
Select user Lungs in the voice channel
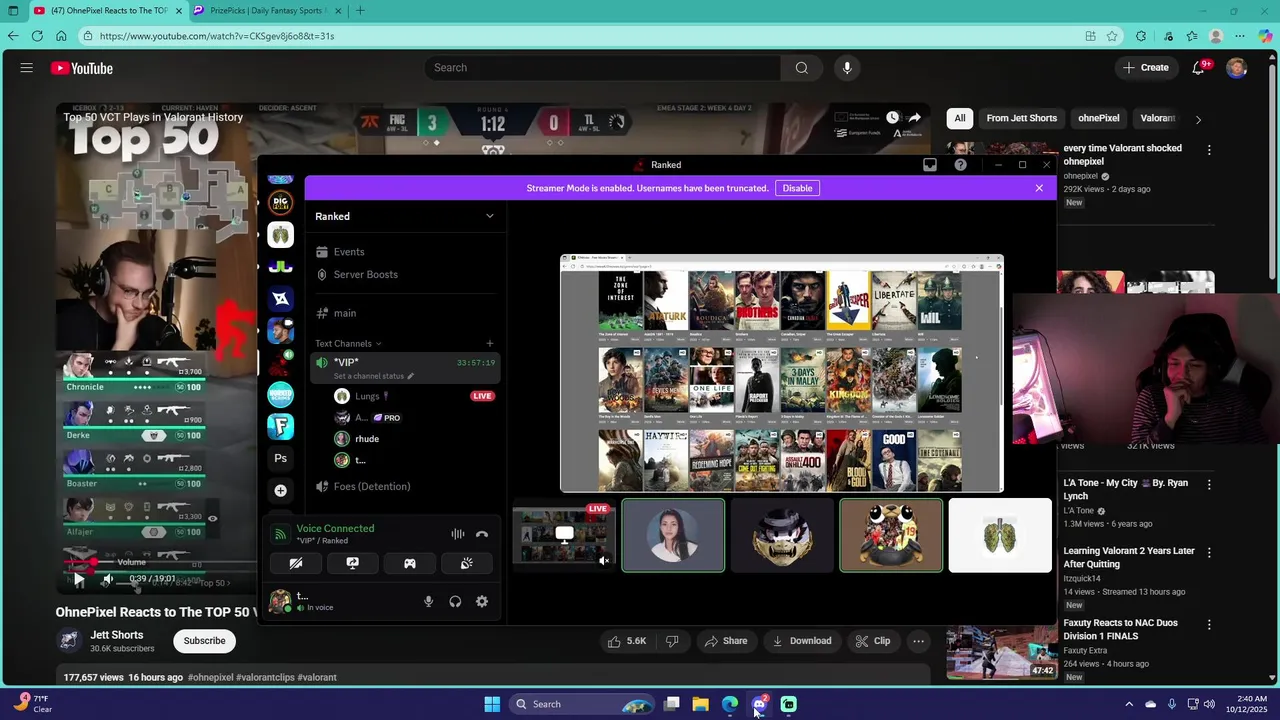366,396
